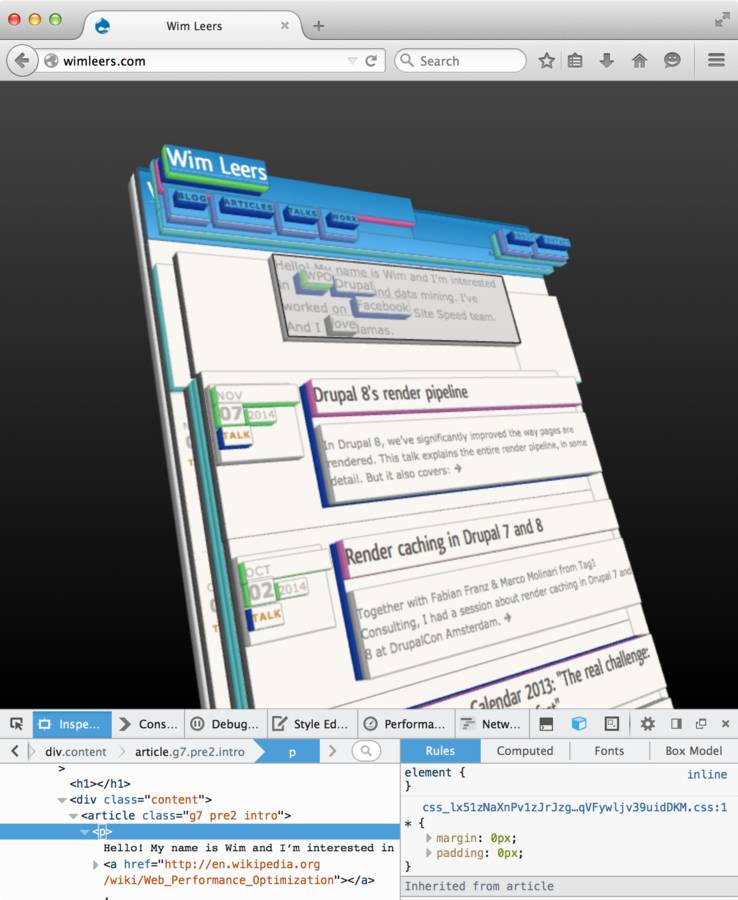Open a new browser tab
Viewport: 738px width, 900px height.
point(318,26)
